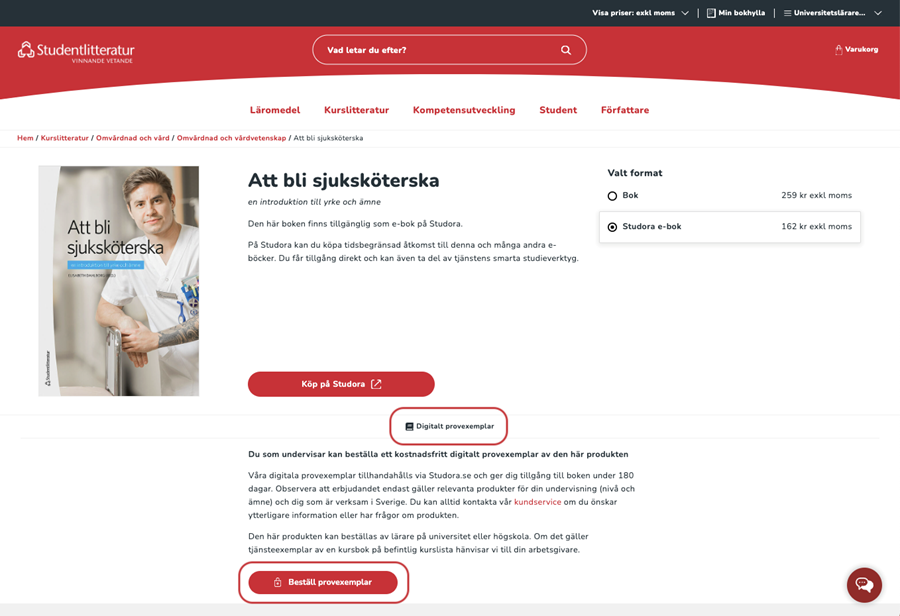This screenshot has height=616, width=900.
Task: Open the Läromedel menu item
Action: click(275, 110)
